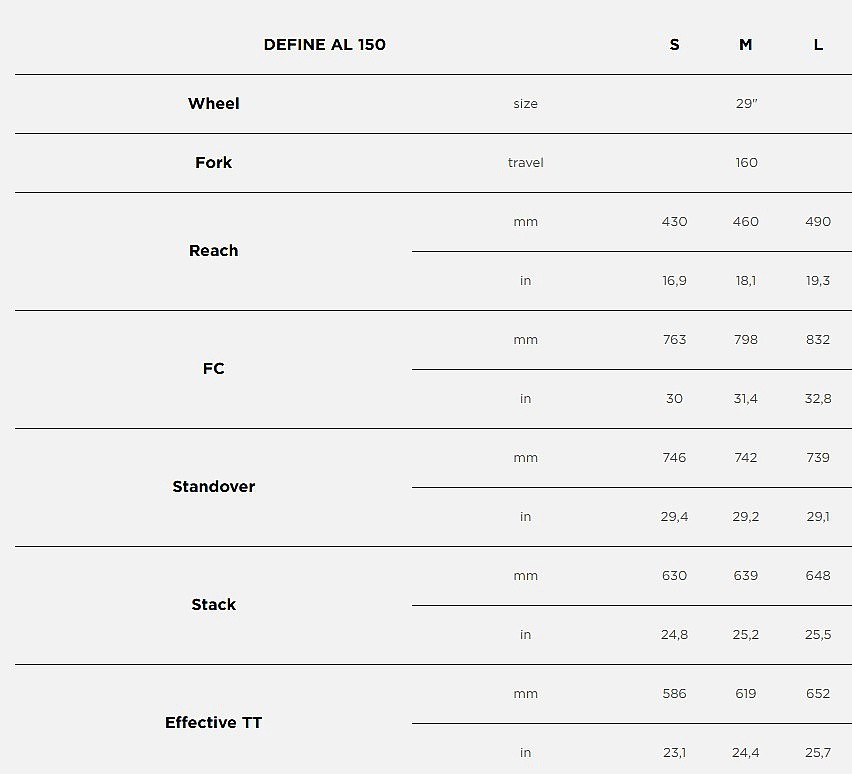Select the 742 mm standover value

point(745,457)
